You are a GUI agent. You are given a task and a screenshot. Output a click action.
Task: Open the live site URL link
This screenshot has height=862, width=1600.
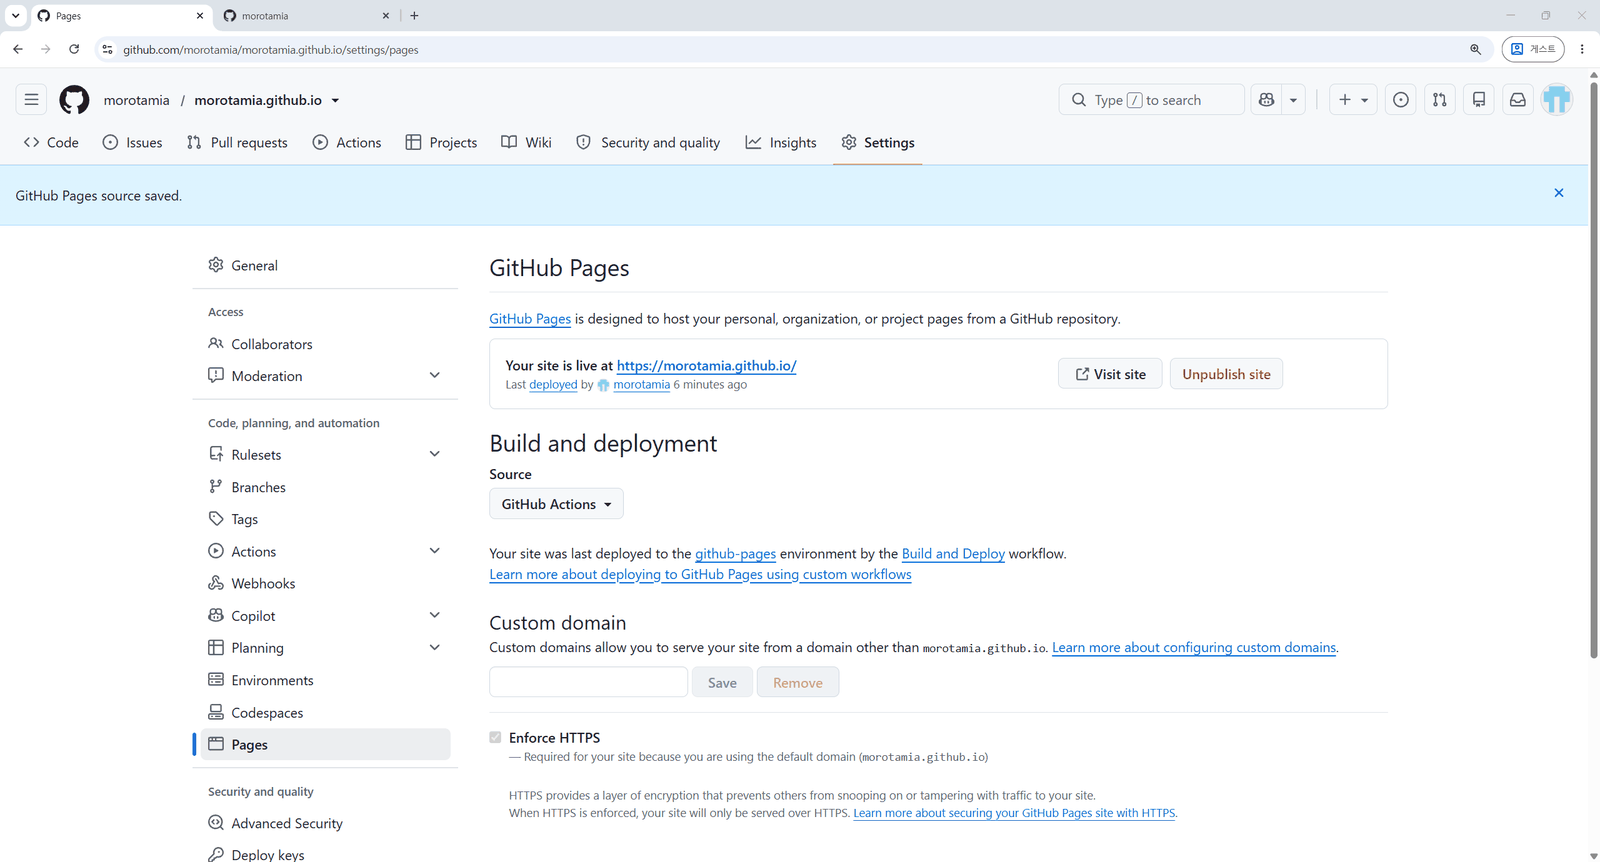pos(706,366)
